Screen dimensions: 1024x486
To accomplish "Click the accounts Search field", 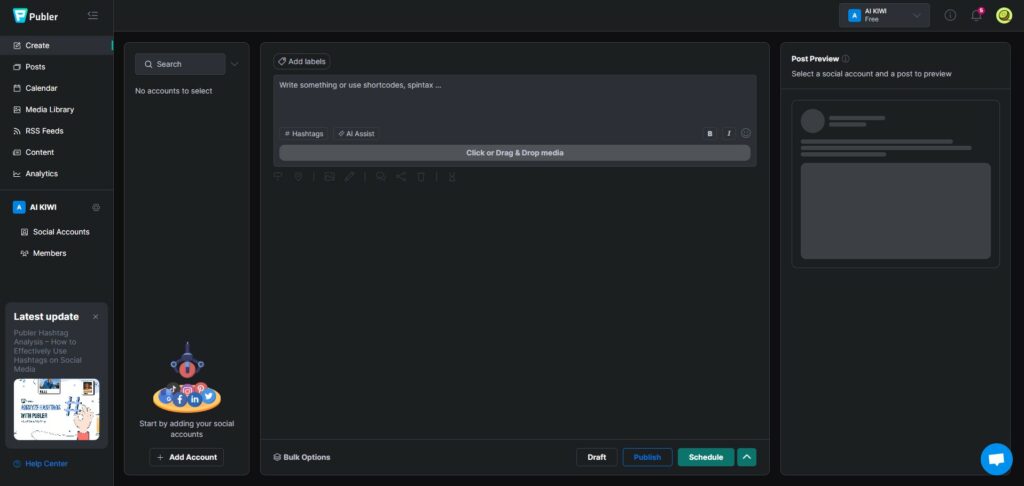I will pyautogui.click(x=180, y=64).
